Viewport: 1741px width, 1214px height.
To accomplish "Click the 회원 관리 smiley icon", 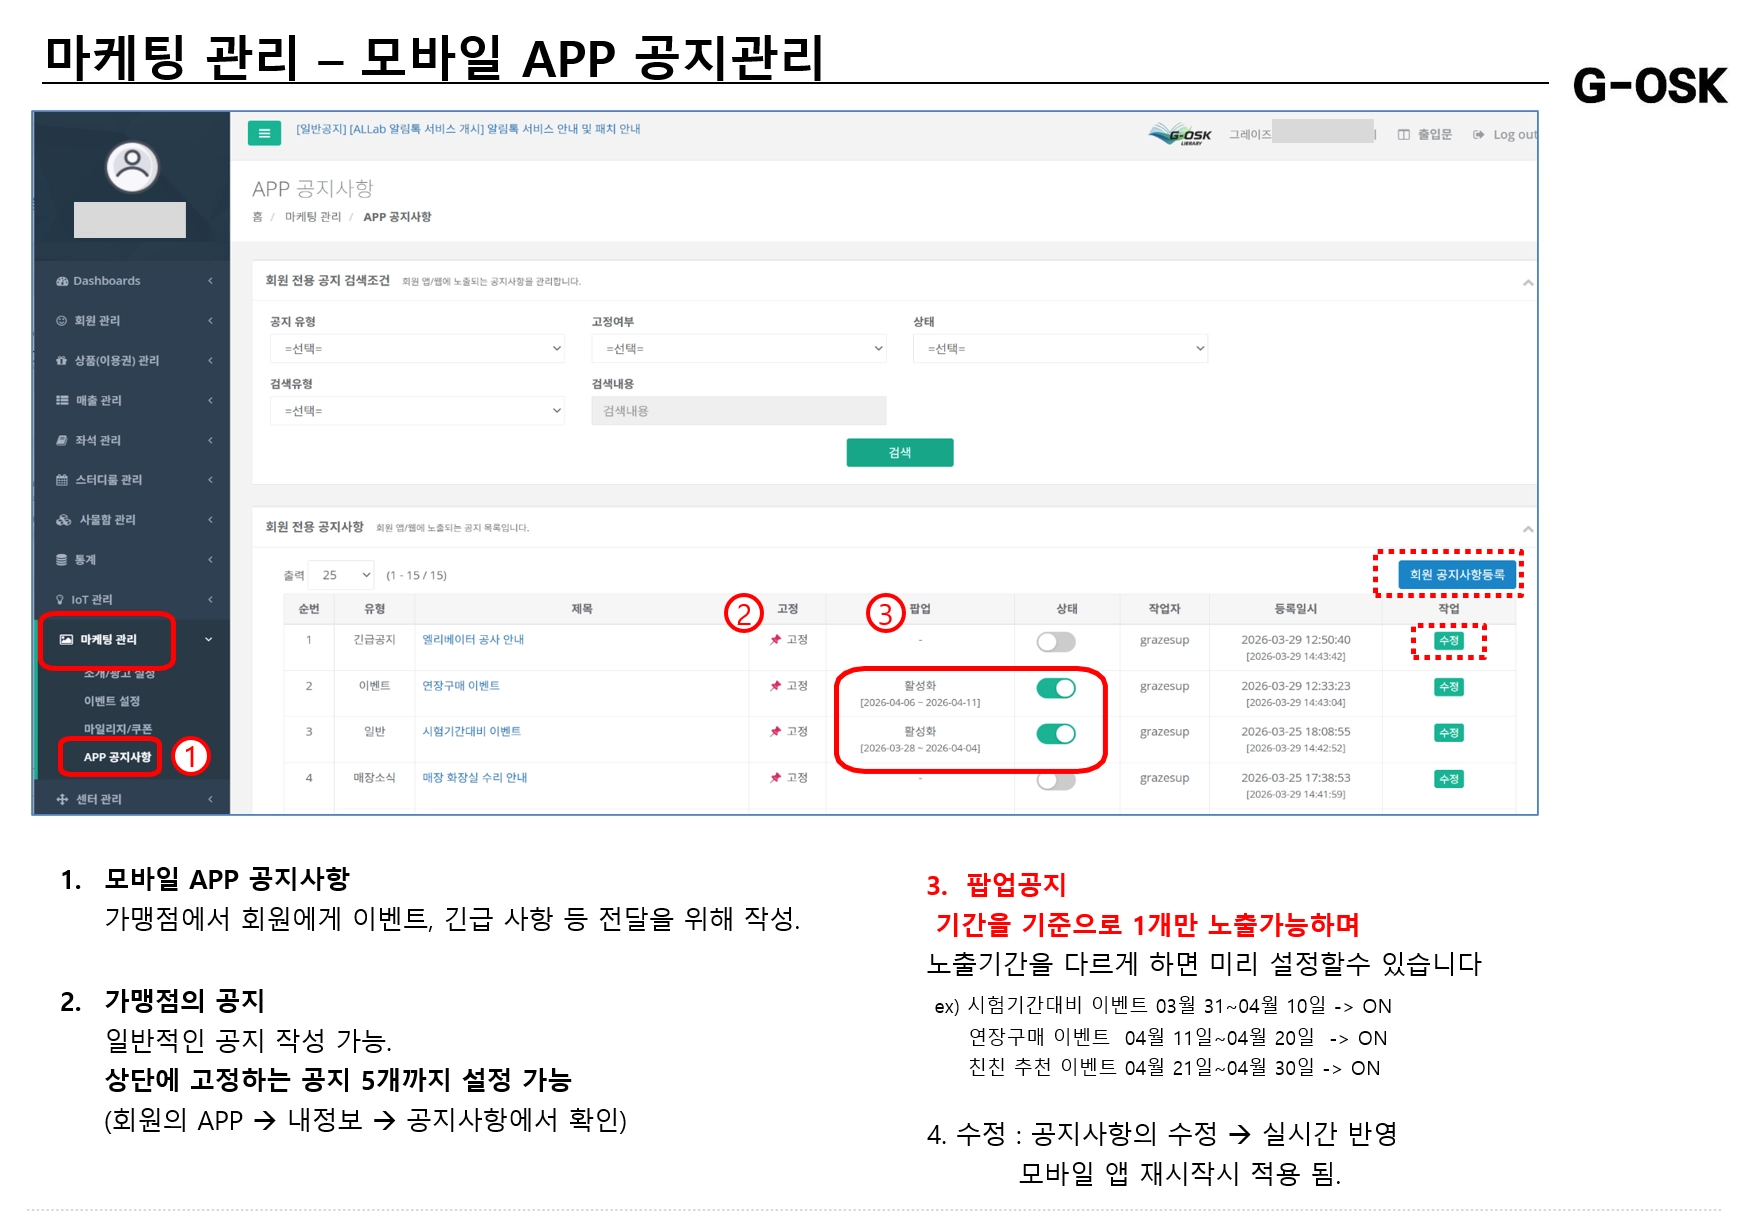I will [62, 321].
